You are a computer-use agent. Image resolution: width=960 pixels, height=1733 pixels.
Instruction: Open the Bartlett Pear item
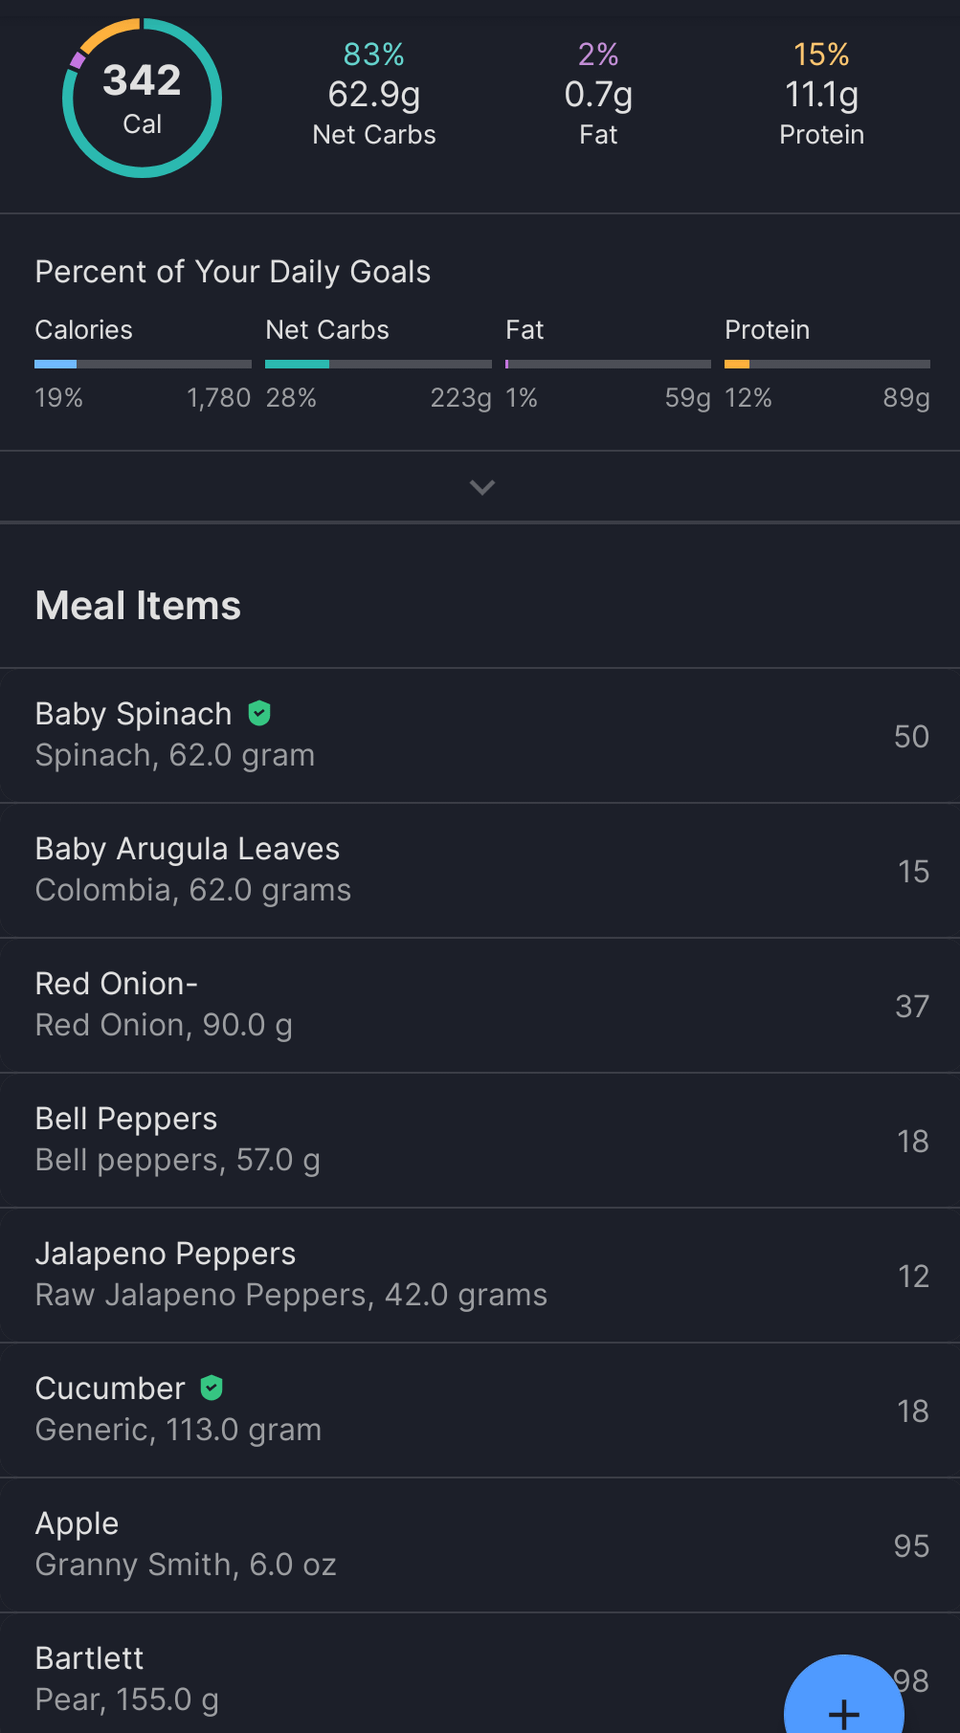[400, 1680]
